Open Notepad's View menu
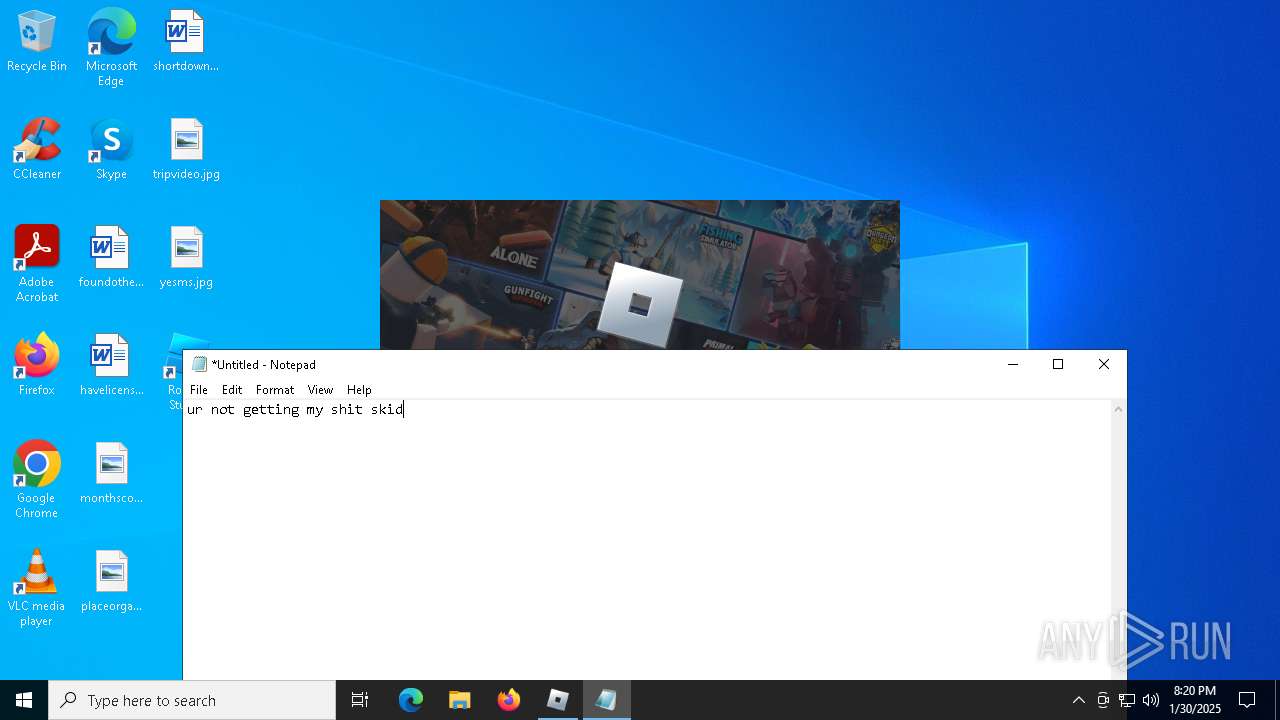This screenshot has width=1280, height=720. click(x=320, y=390)
